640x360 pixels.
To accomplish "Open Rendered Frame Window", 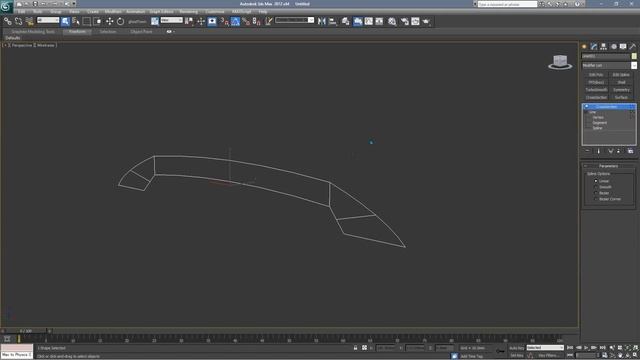I will pyautogui.click(x=415, y=21).
